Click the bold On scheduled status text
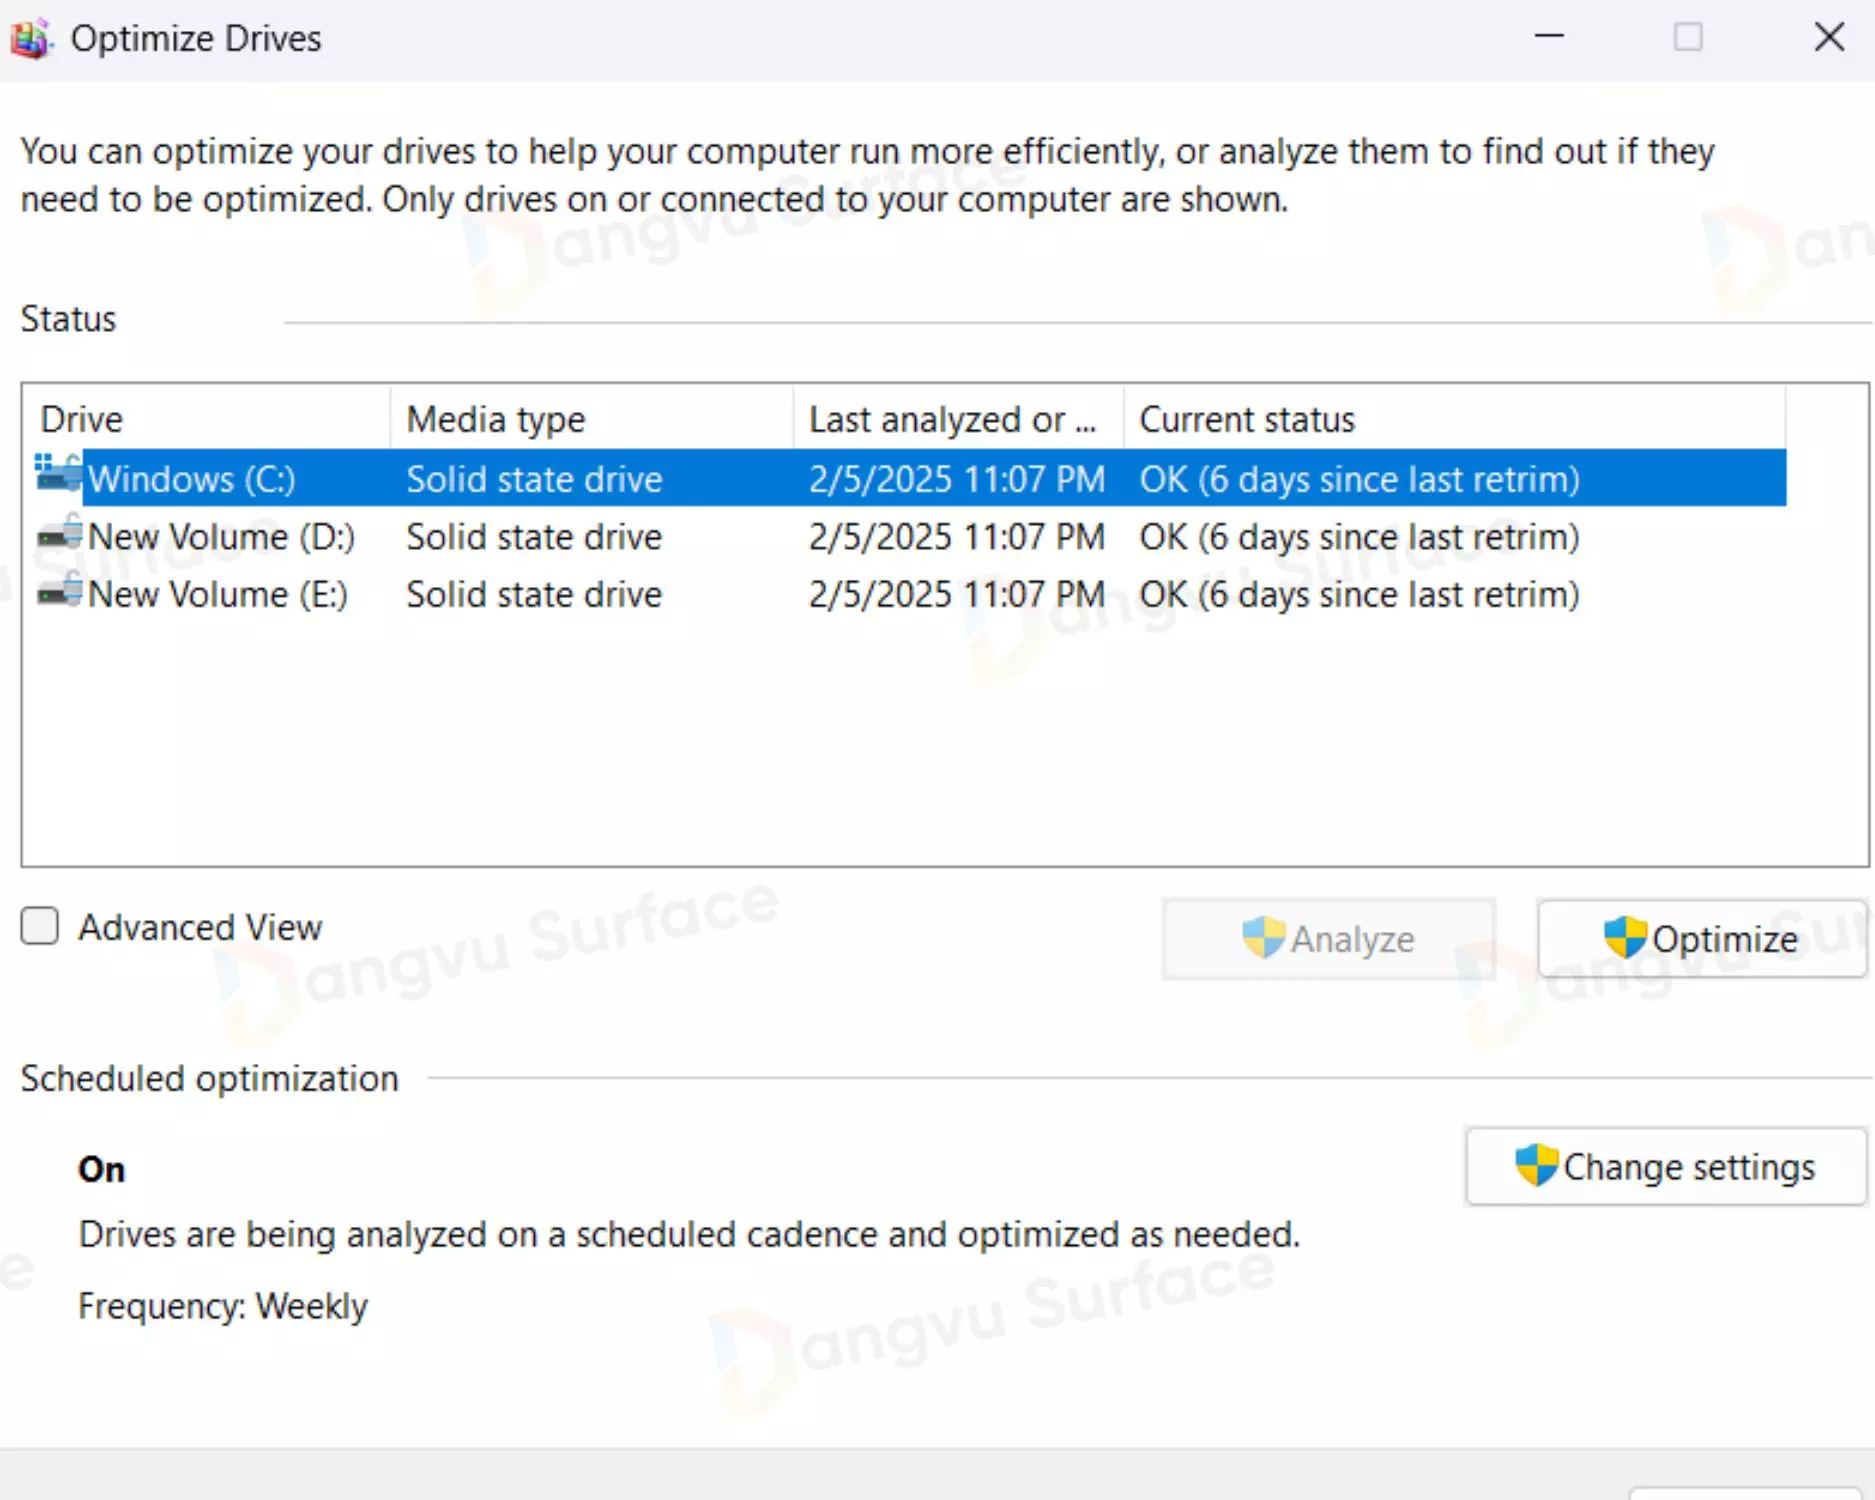The width and height of the screenshot is (1875, 1500). (x=102, y=1169)
